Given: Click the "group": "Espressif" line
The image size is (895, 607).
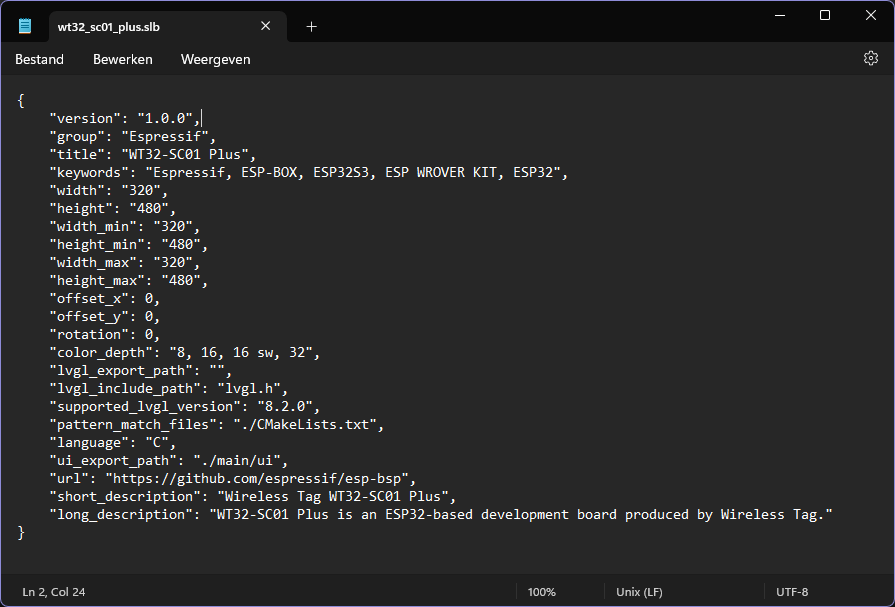Looking at the screenshot, I should (132, 136).
